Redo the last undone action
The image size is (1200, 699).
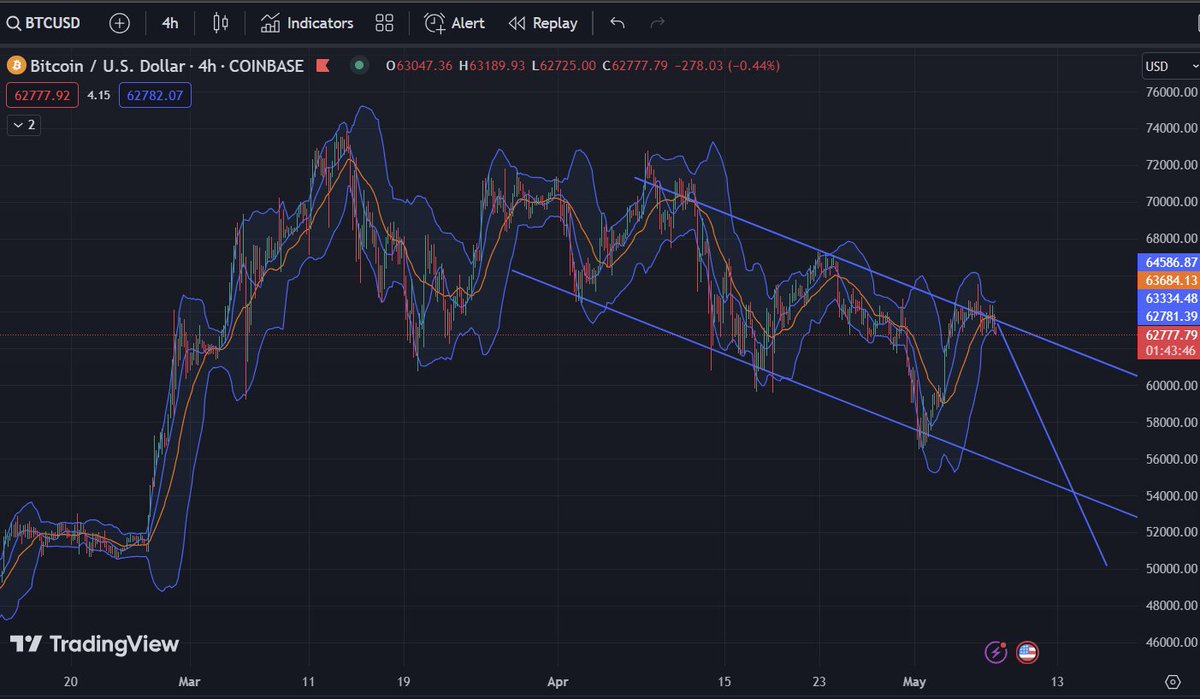657,23
